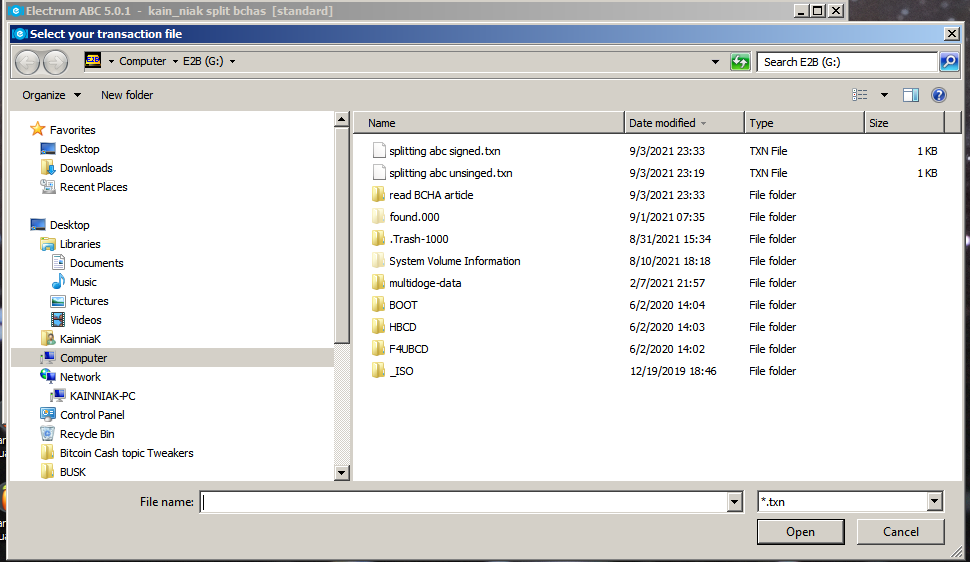Image resolution: width=970 pixels, height=562 pixels.
Task: Click the green Refresh icon
Action: click(740, 62)
